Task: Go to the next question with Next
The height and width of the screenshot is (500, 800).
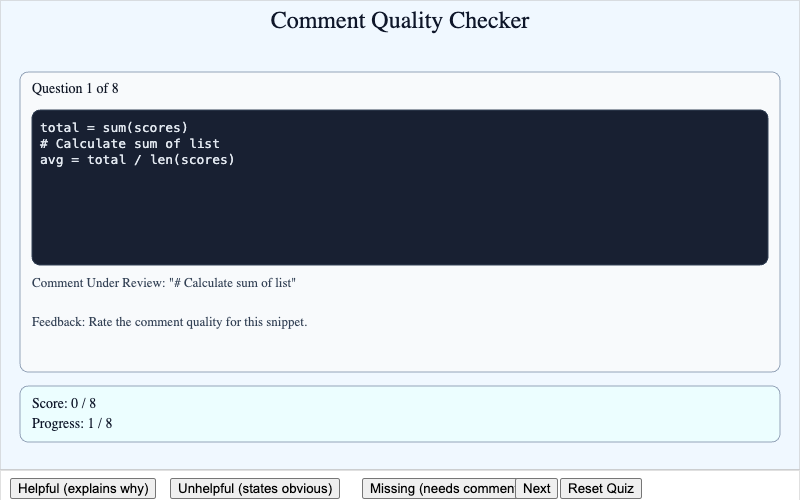Action: [537, 488]
